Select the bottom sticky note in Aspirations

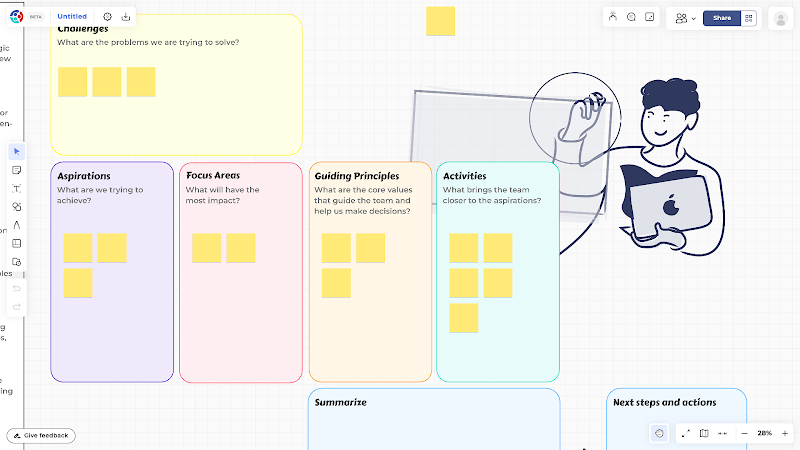[x=78, y=283]
